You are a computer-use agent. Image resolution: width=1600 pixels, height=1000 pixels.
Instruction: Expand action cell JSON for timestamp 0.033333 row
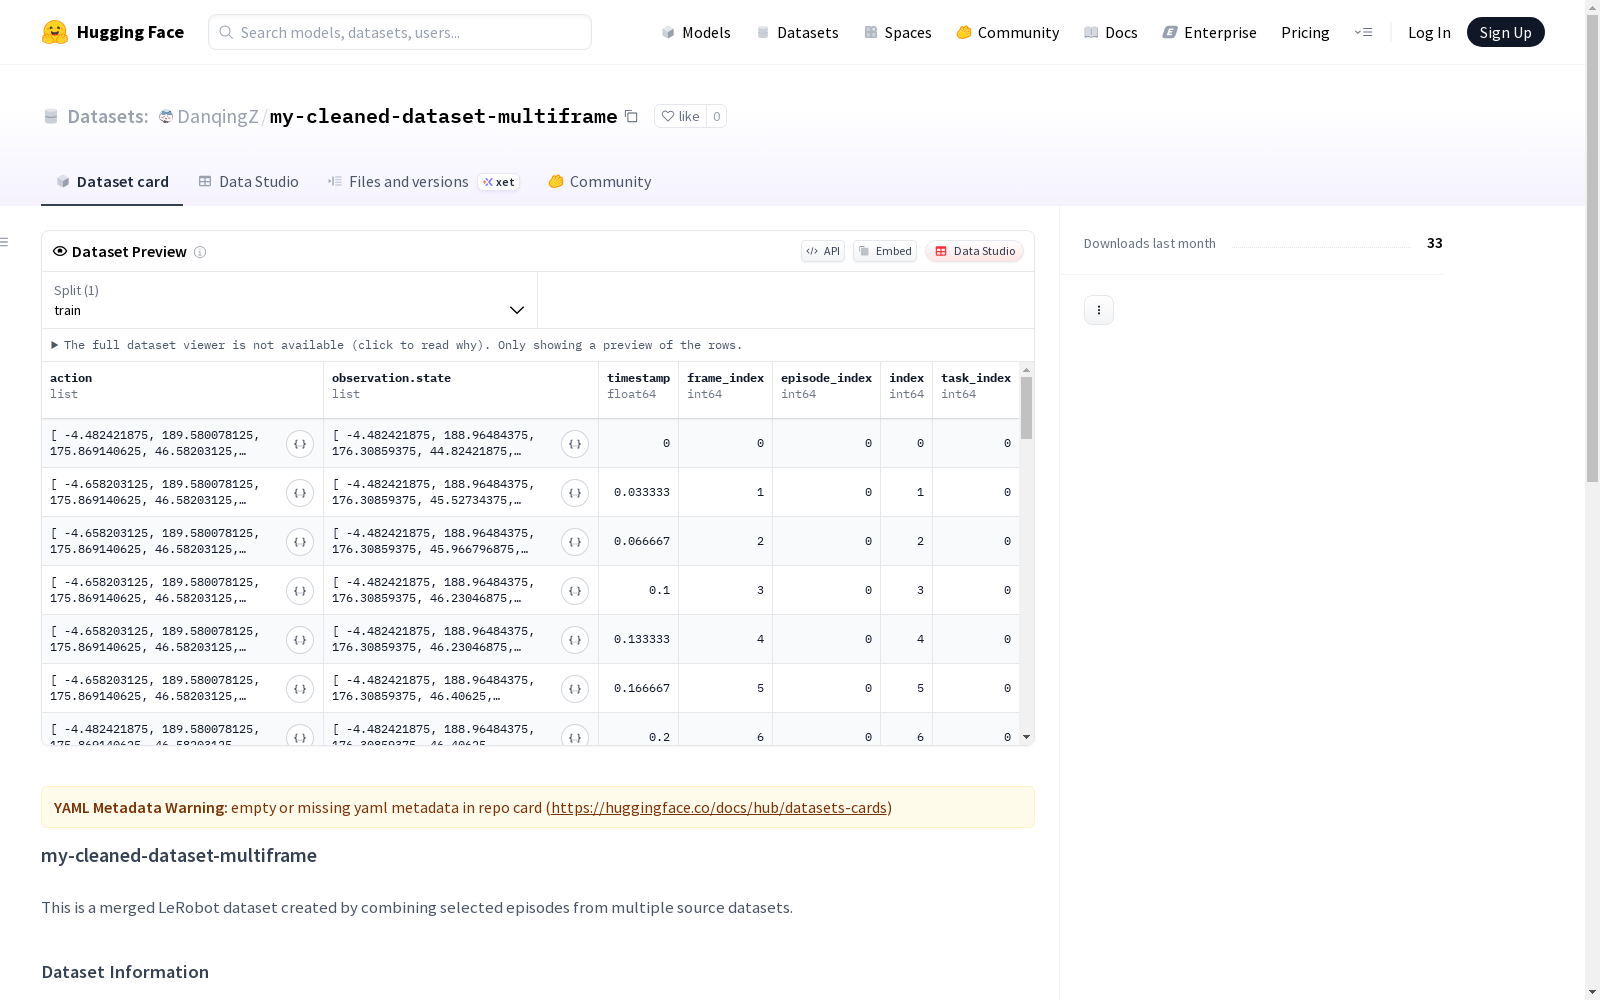[300, 493]
